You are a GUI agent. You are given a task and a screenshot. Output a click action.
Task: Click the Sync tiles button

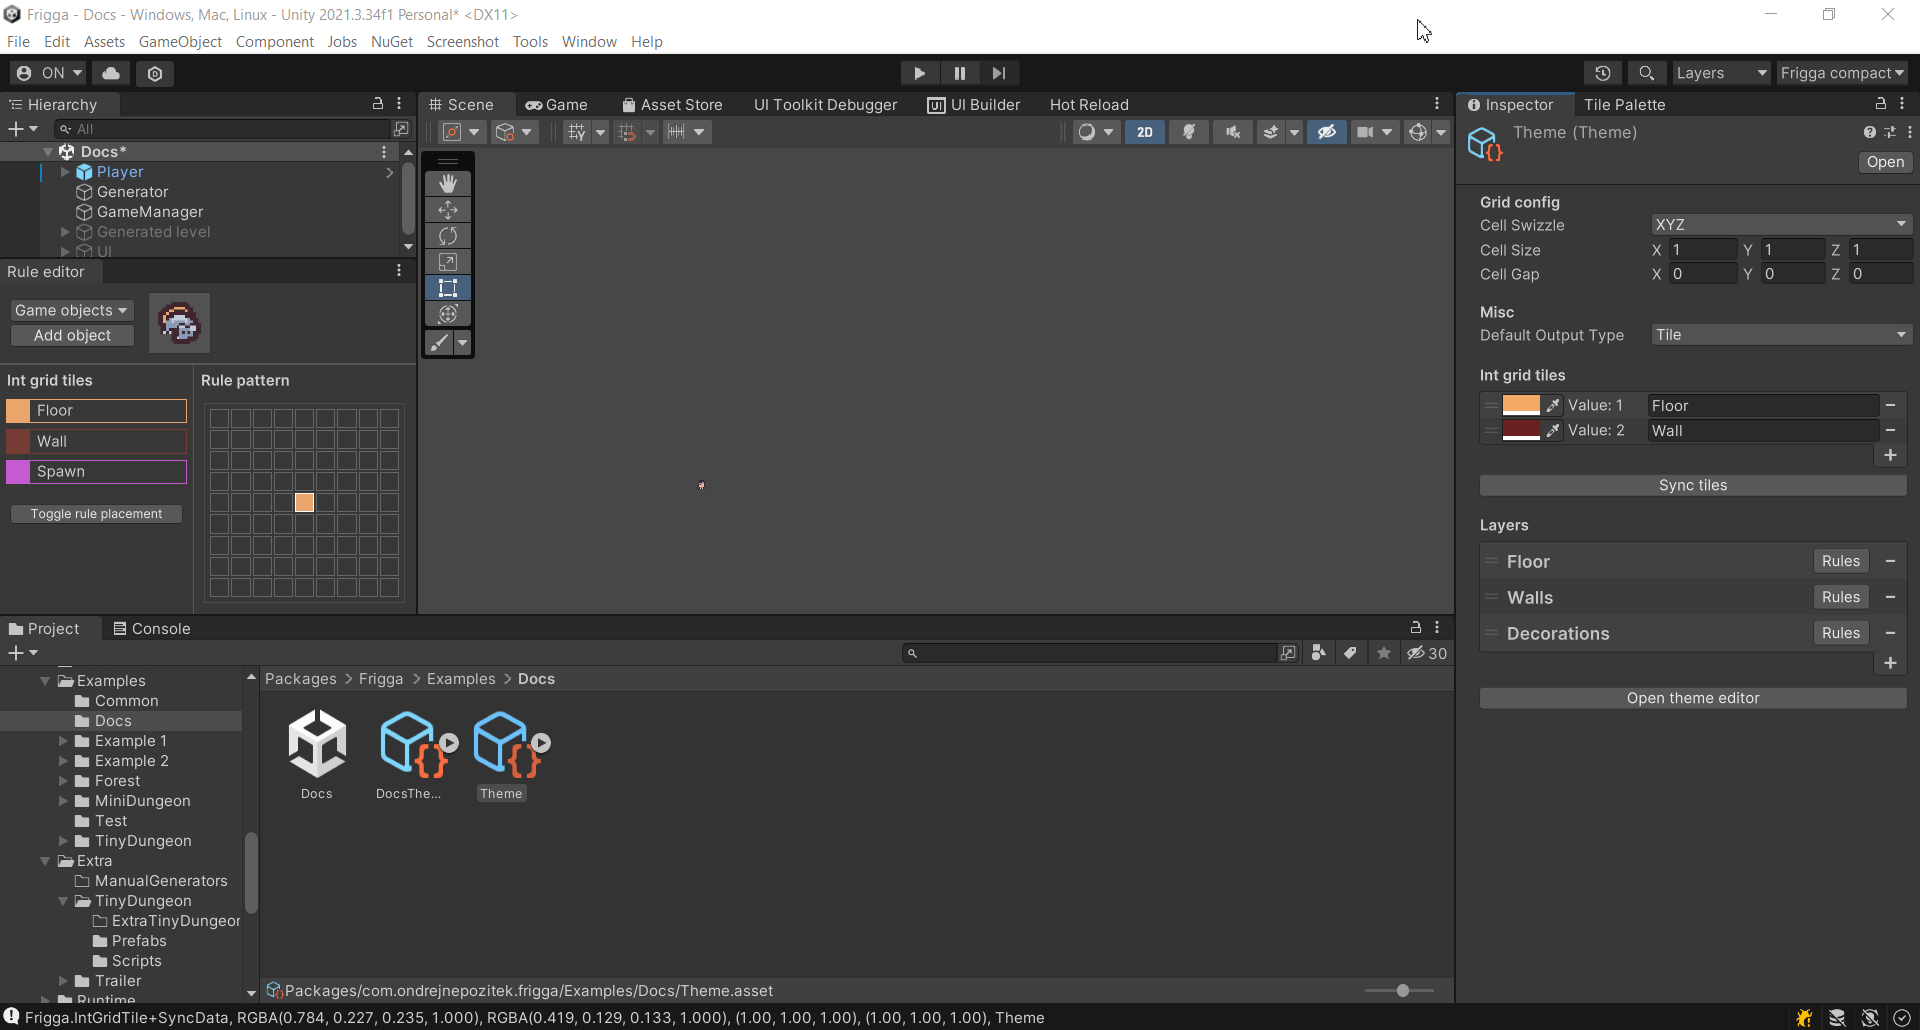pyautogui.click(x=1693, y=485)
